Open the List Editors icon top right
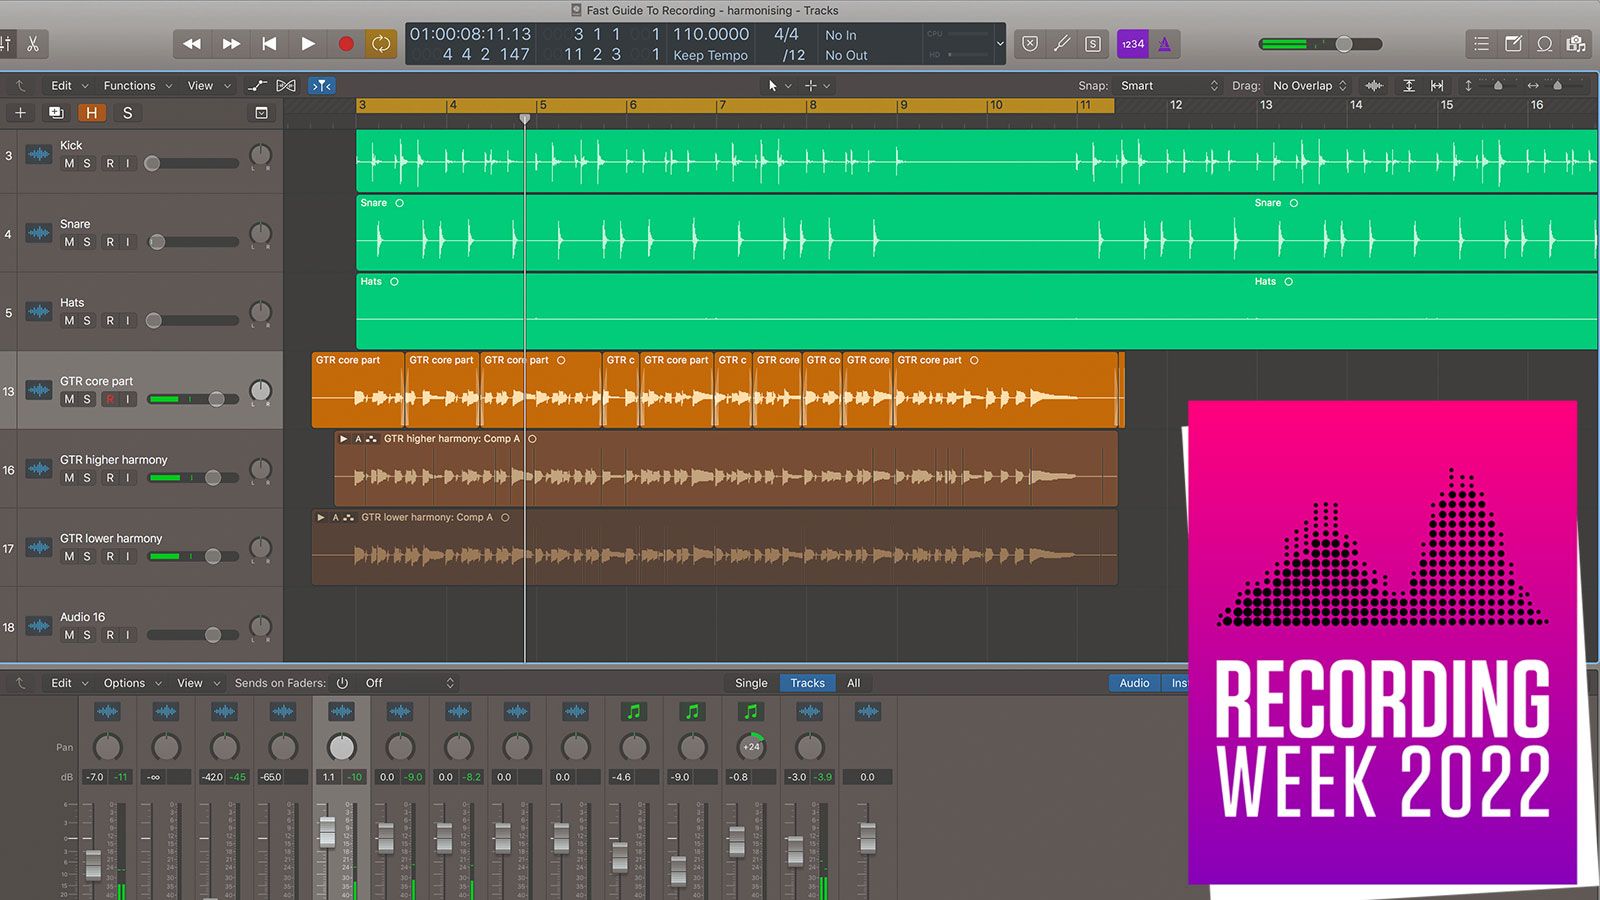 pos(1481,43)
